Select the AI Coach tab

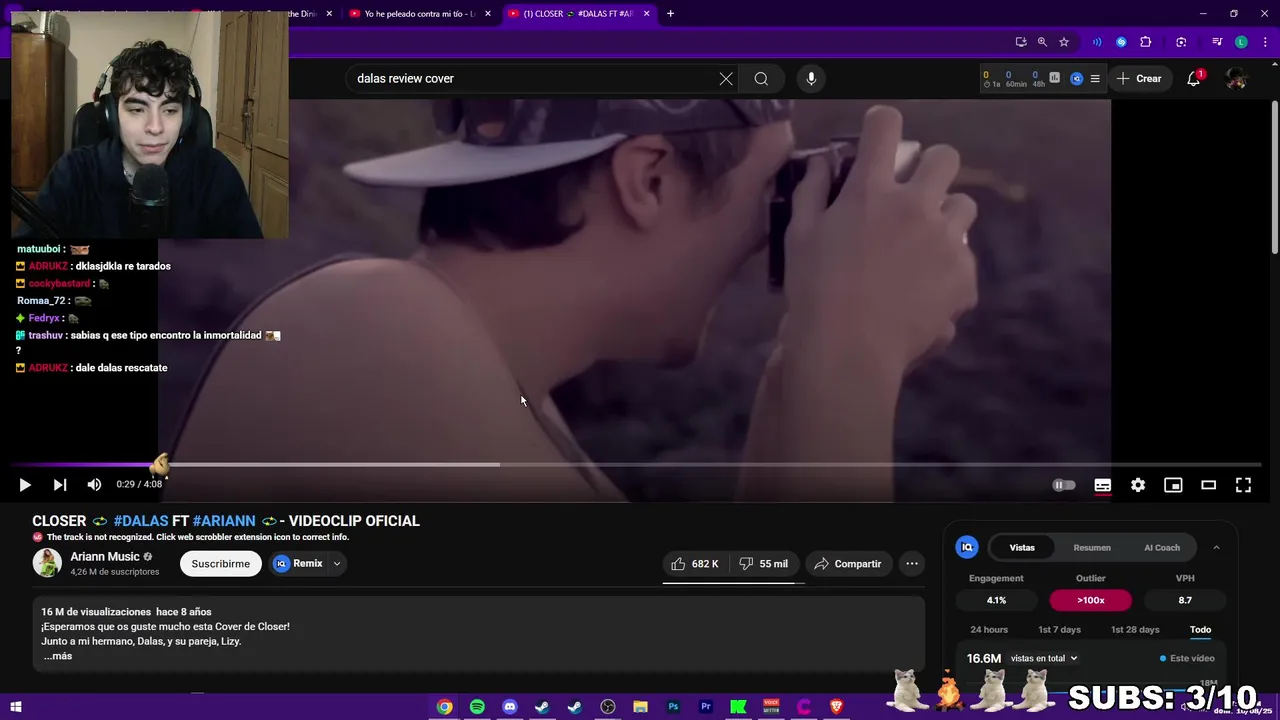coord(1162,548)
